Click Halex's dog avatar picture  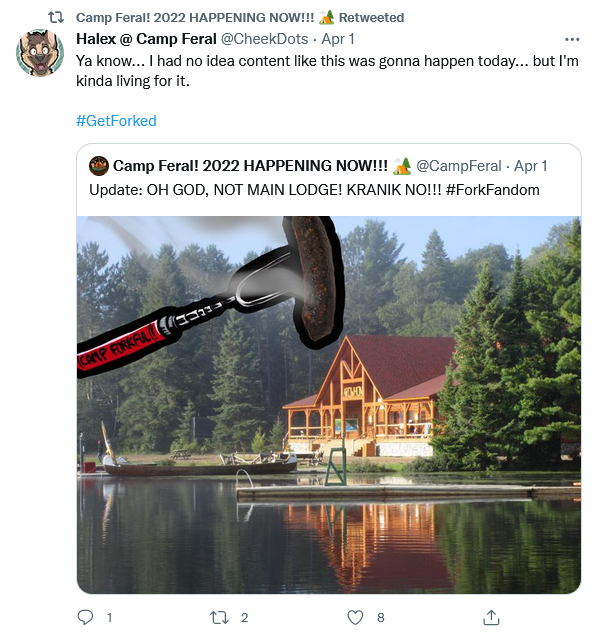40,52
